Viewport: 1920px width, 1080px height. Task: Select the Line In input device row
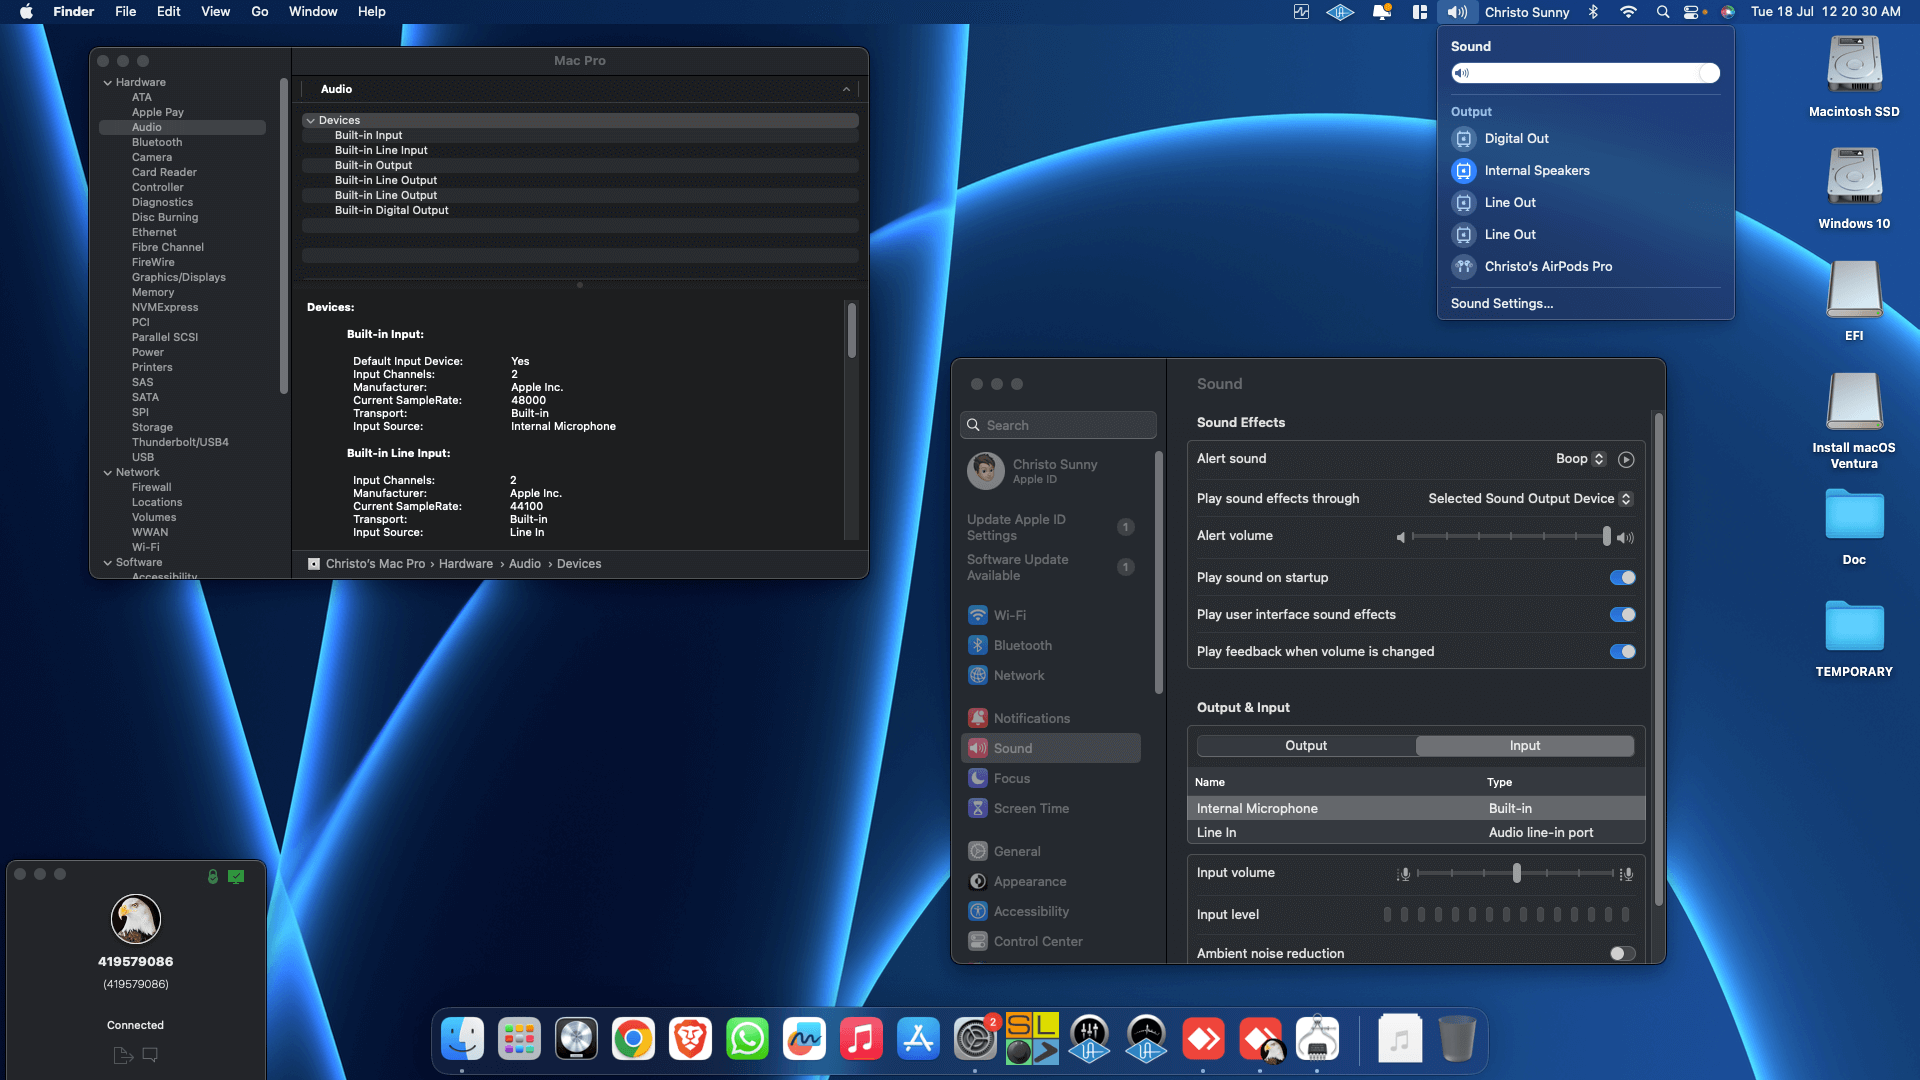point(1416,833)
